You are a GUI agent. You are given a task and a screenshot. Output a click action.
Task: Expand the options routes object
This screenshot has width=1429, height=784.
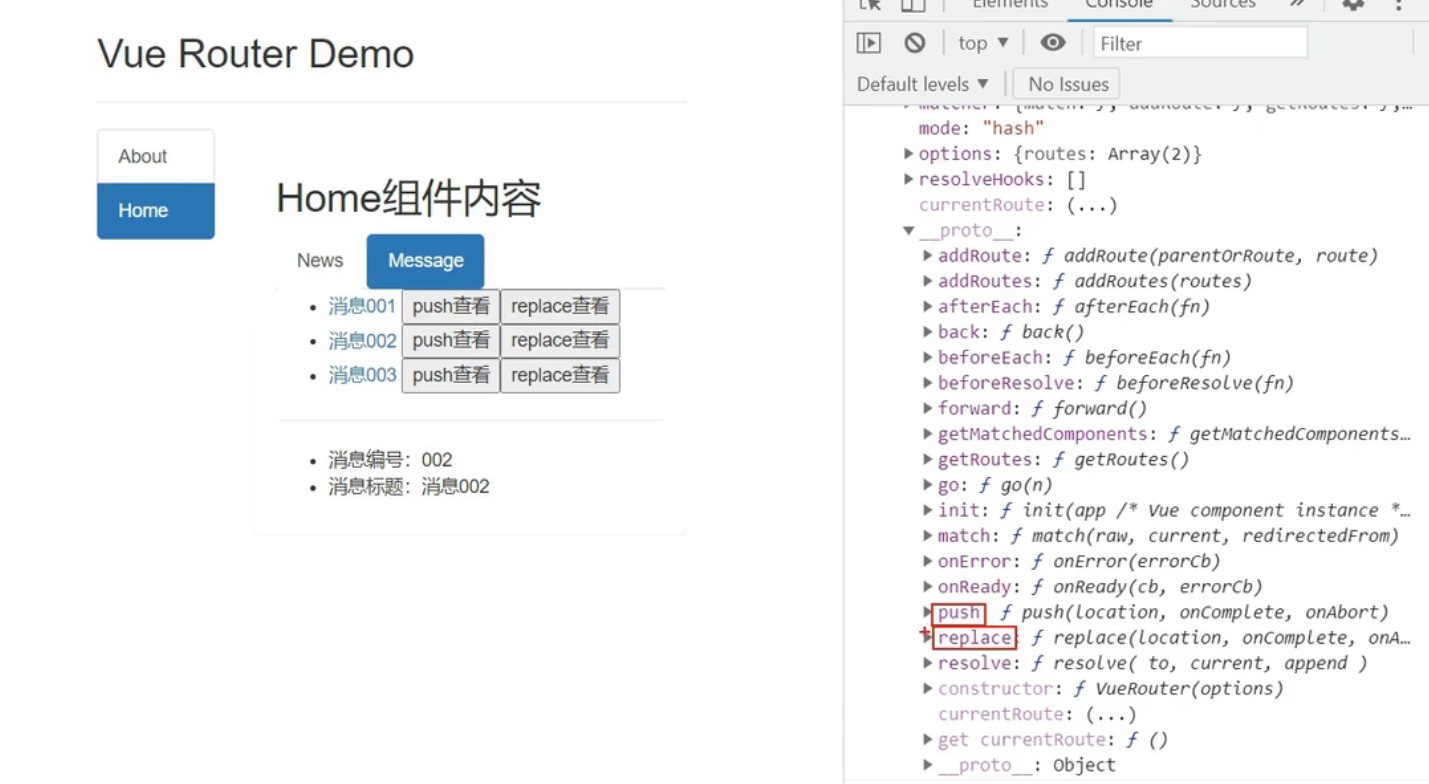[908, 154]
